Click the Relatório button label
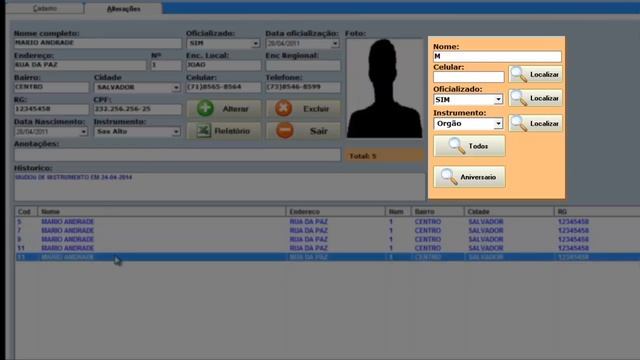This screenshot has width=640, height=360. pyautogui.click(x=232, y=131)
